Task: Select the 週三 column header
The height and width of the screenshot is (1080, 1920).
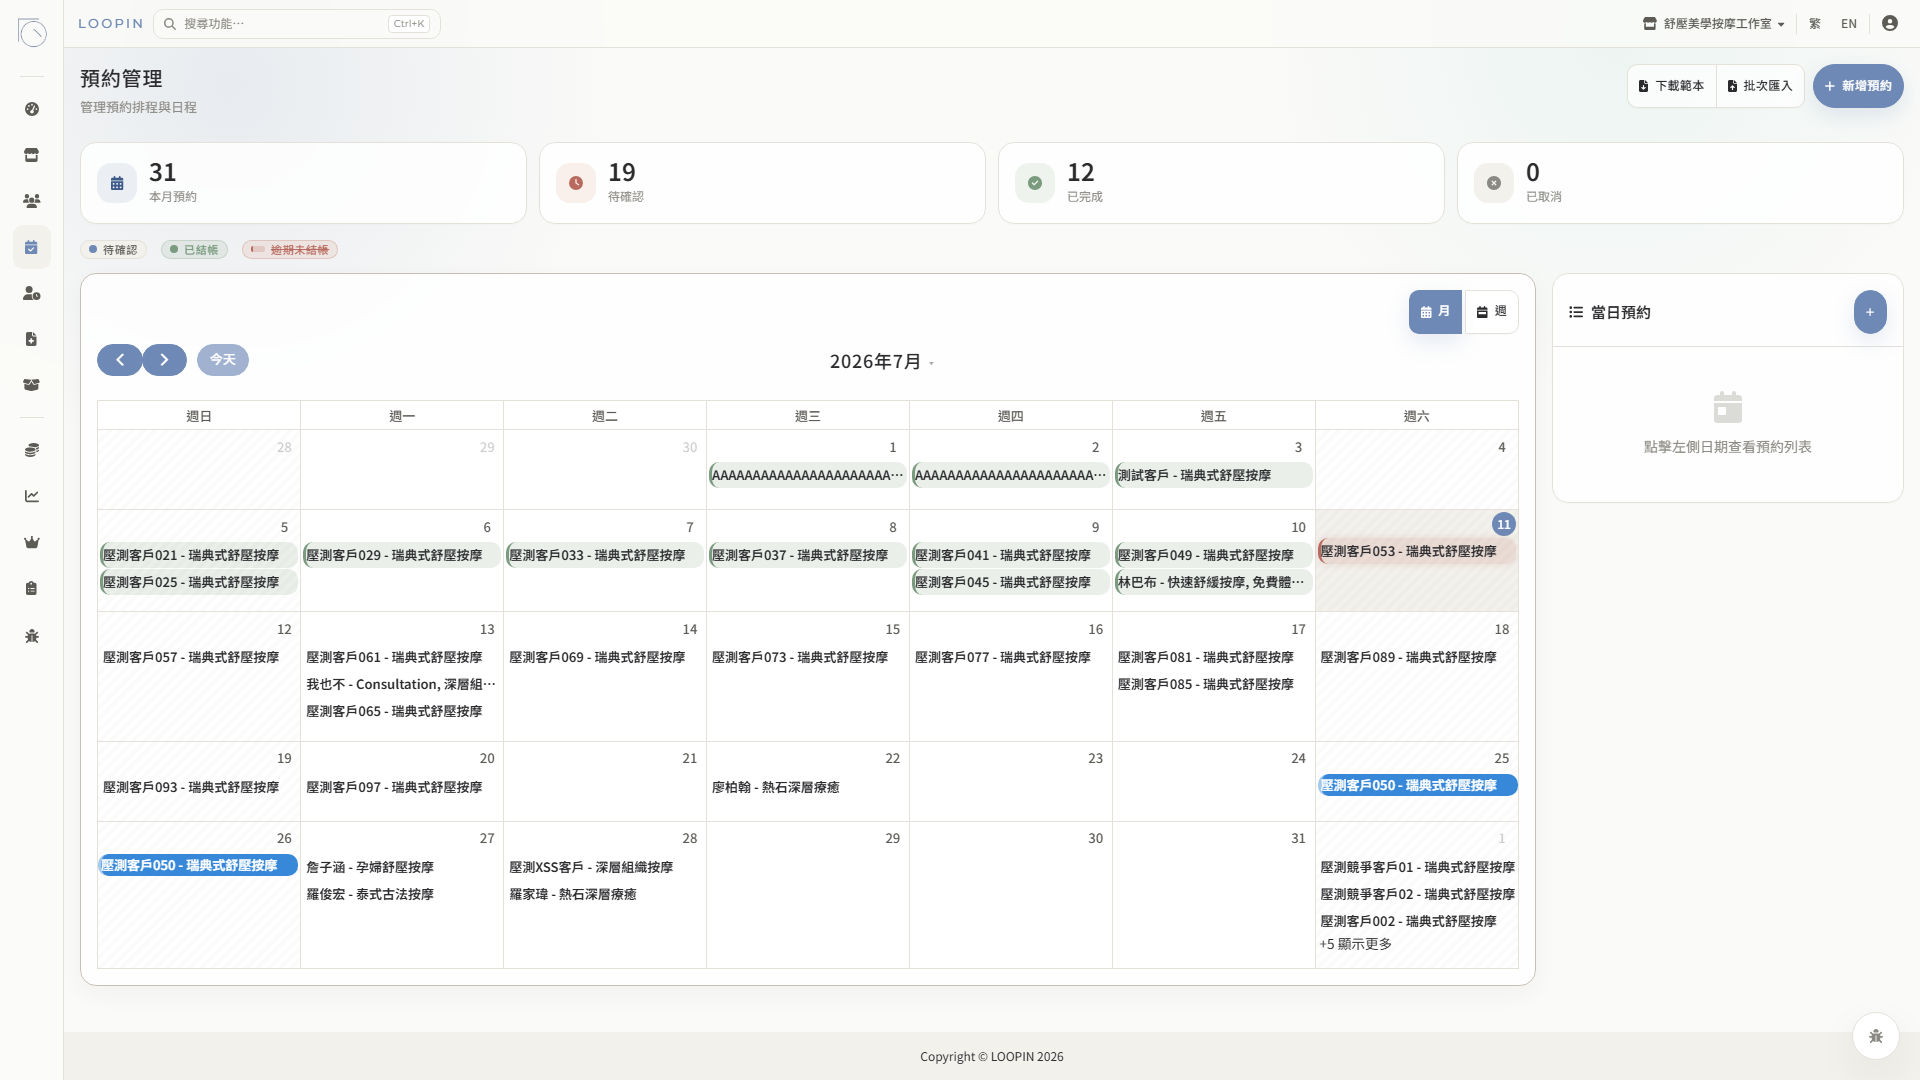Action: [807, 416]
